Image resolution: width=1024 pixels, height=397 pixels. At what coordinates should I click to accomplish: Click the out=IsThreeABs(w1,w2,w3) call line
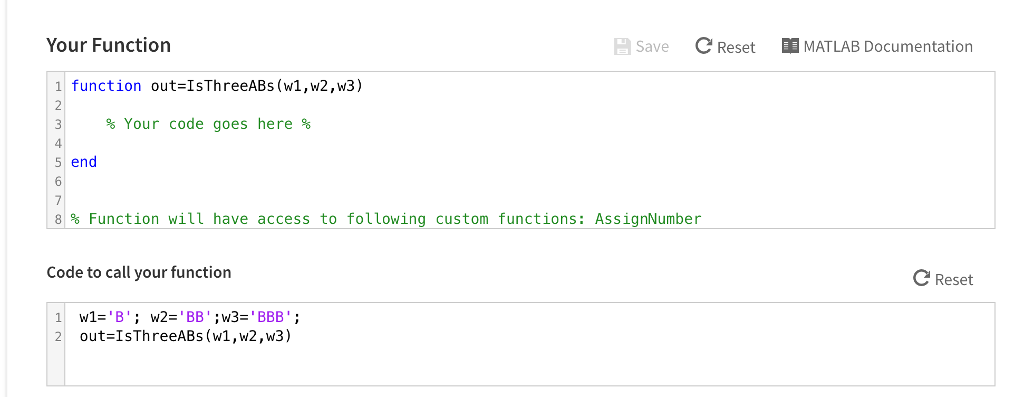click(185, 336)
